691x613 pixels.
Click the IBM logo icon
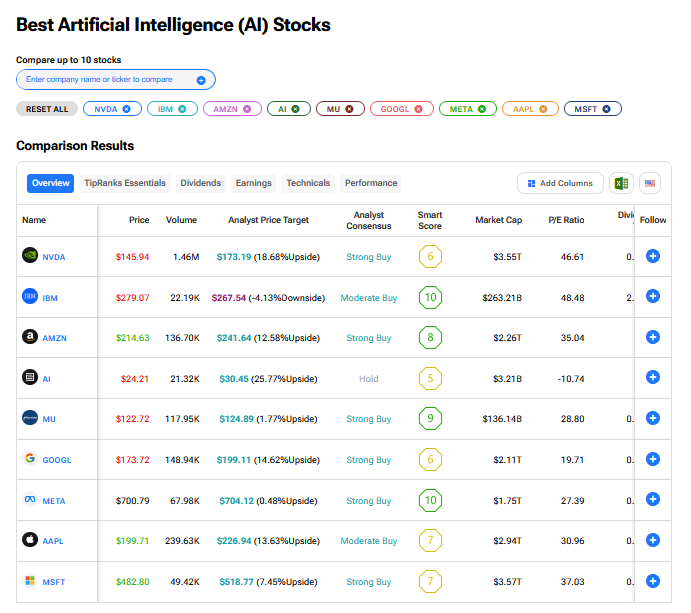click(x=30, y=296)
